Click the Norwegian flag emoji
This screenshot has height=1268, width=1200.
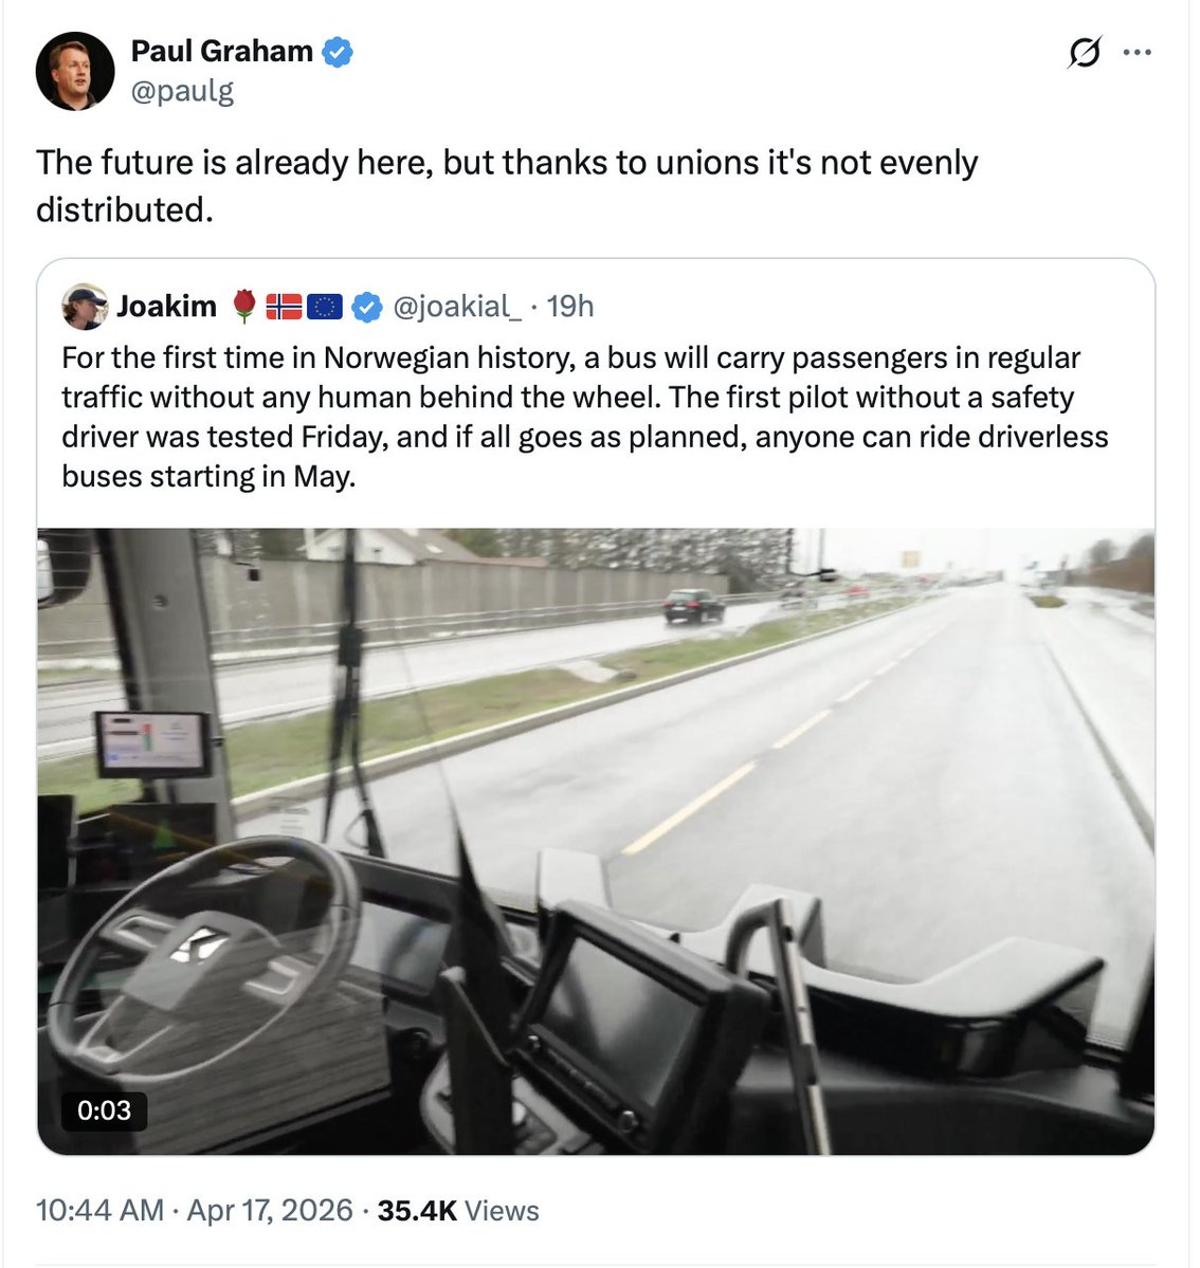pyautogui.click(x=284, y=306)
